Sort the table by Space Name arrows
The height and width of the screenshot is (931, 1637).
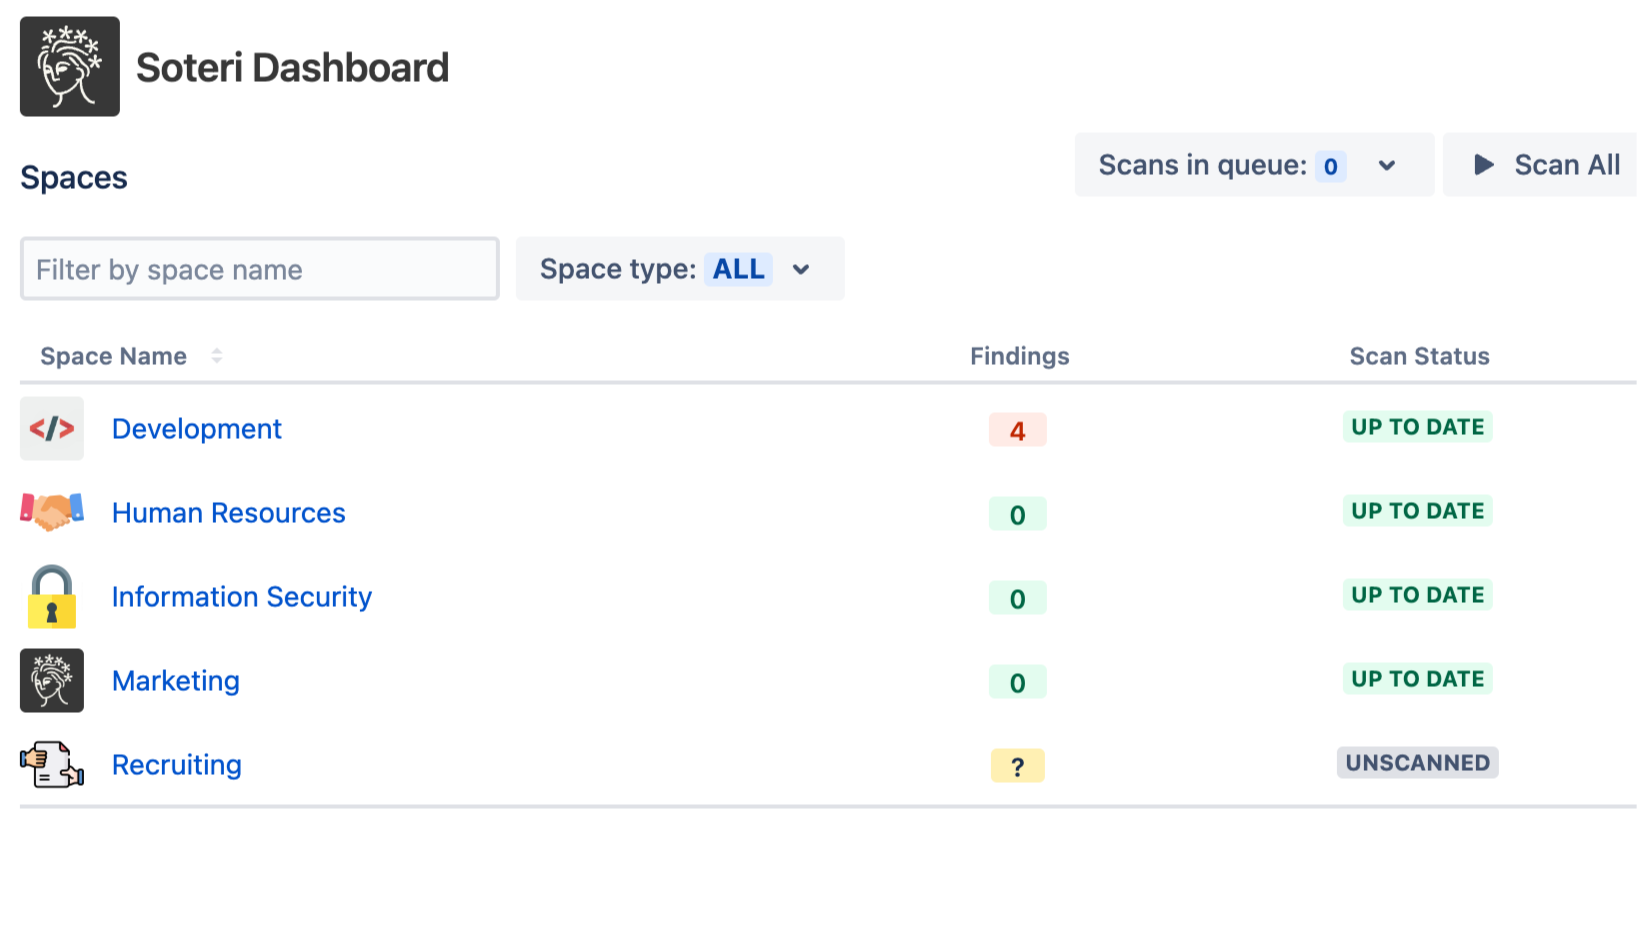(217, 356)
